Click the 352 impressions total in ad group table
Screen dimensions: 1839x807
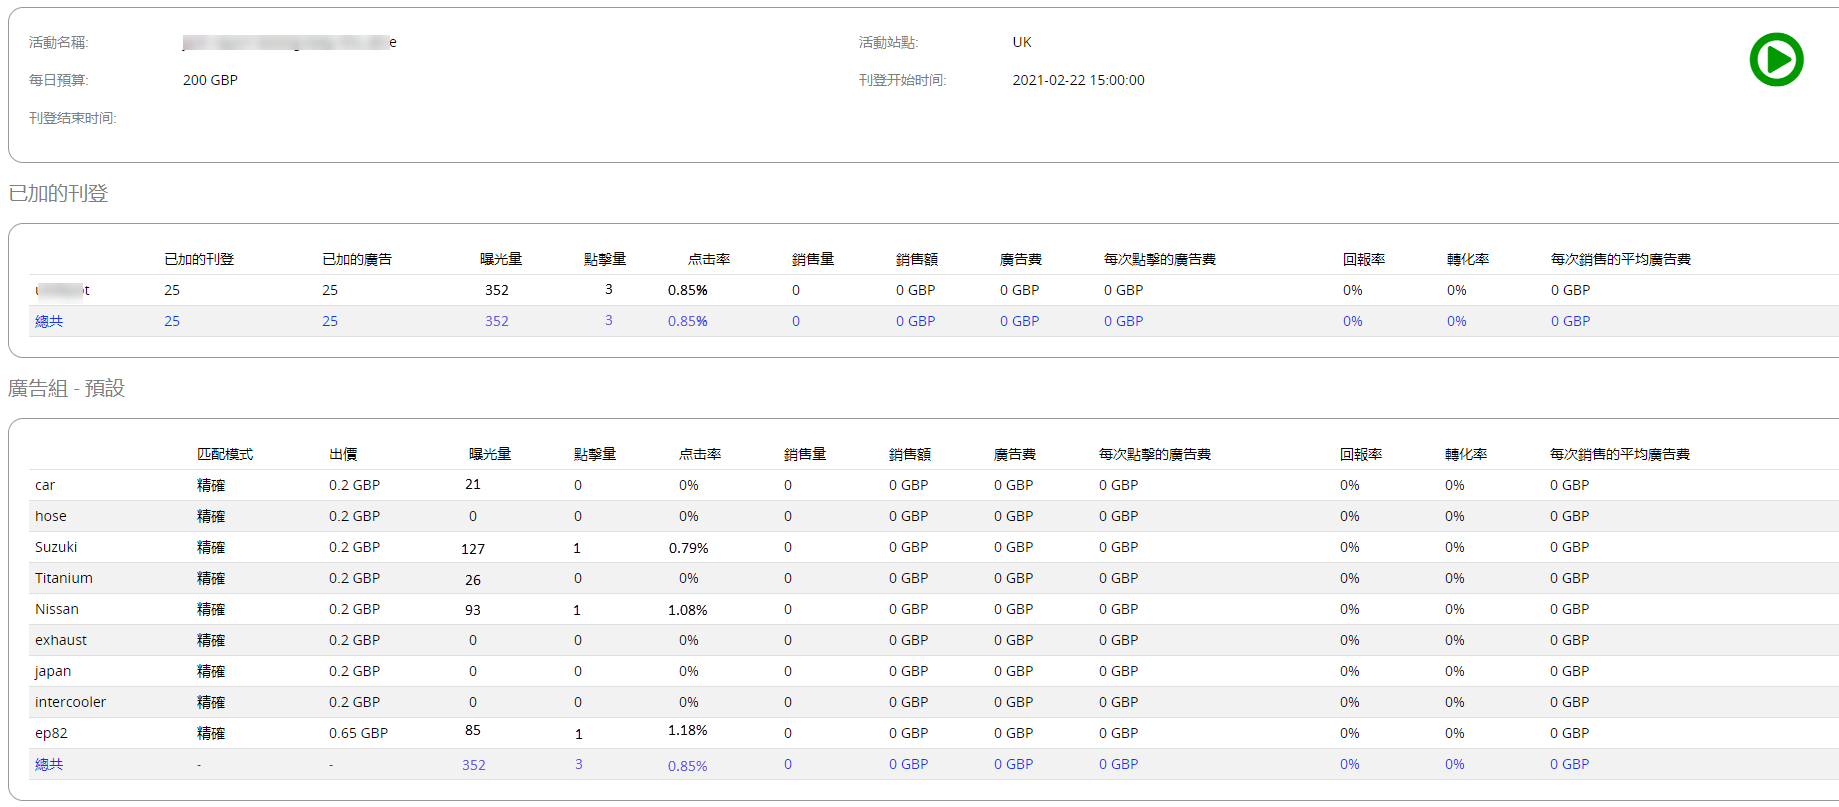coord(474,765)
